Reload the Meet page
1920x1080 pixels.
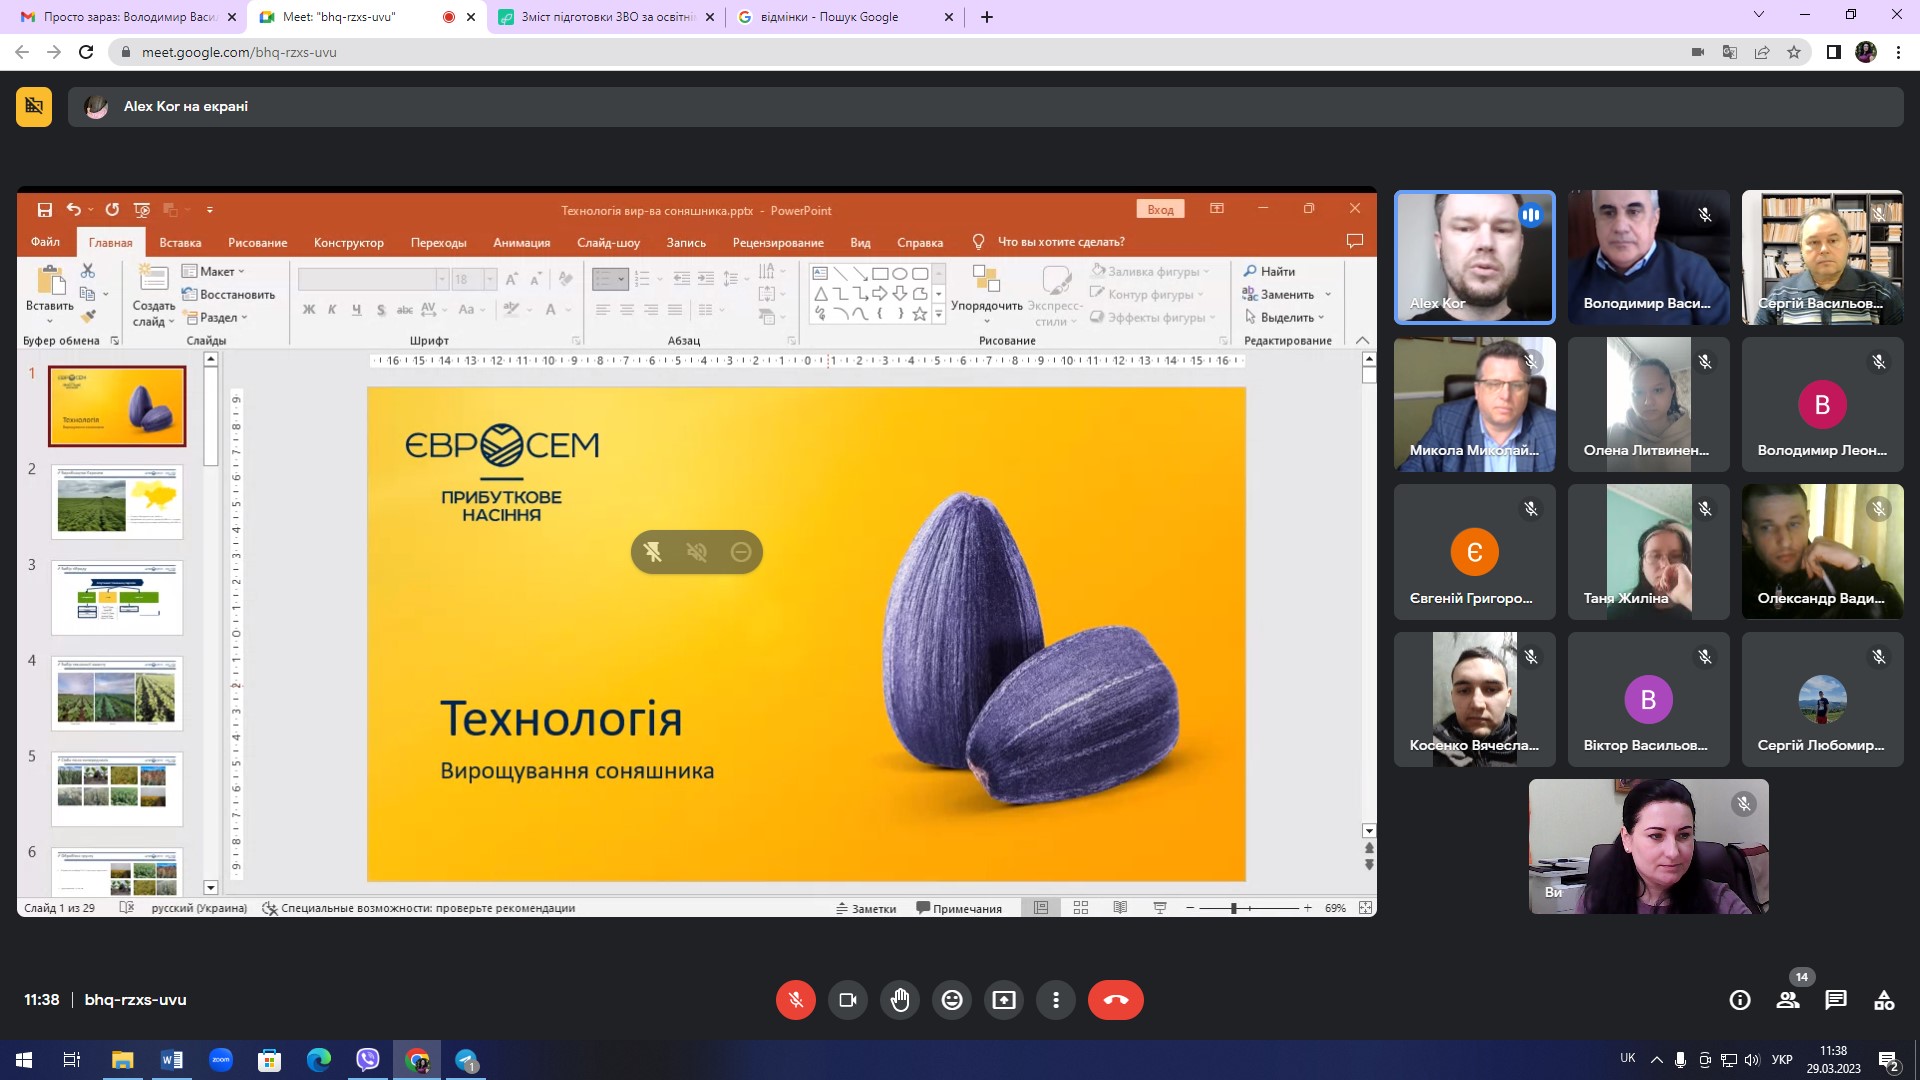(x=86, y=52)
